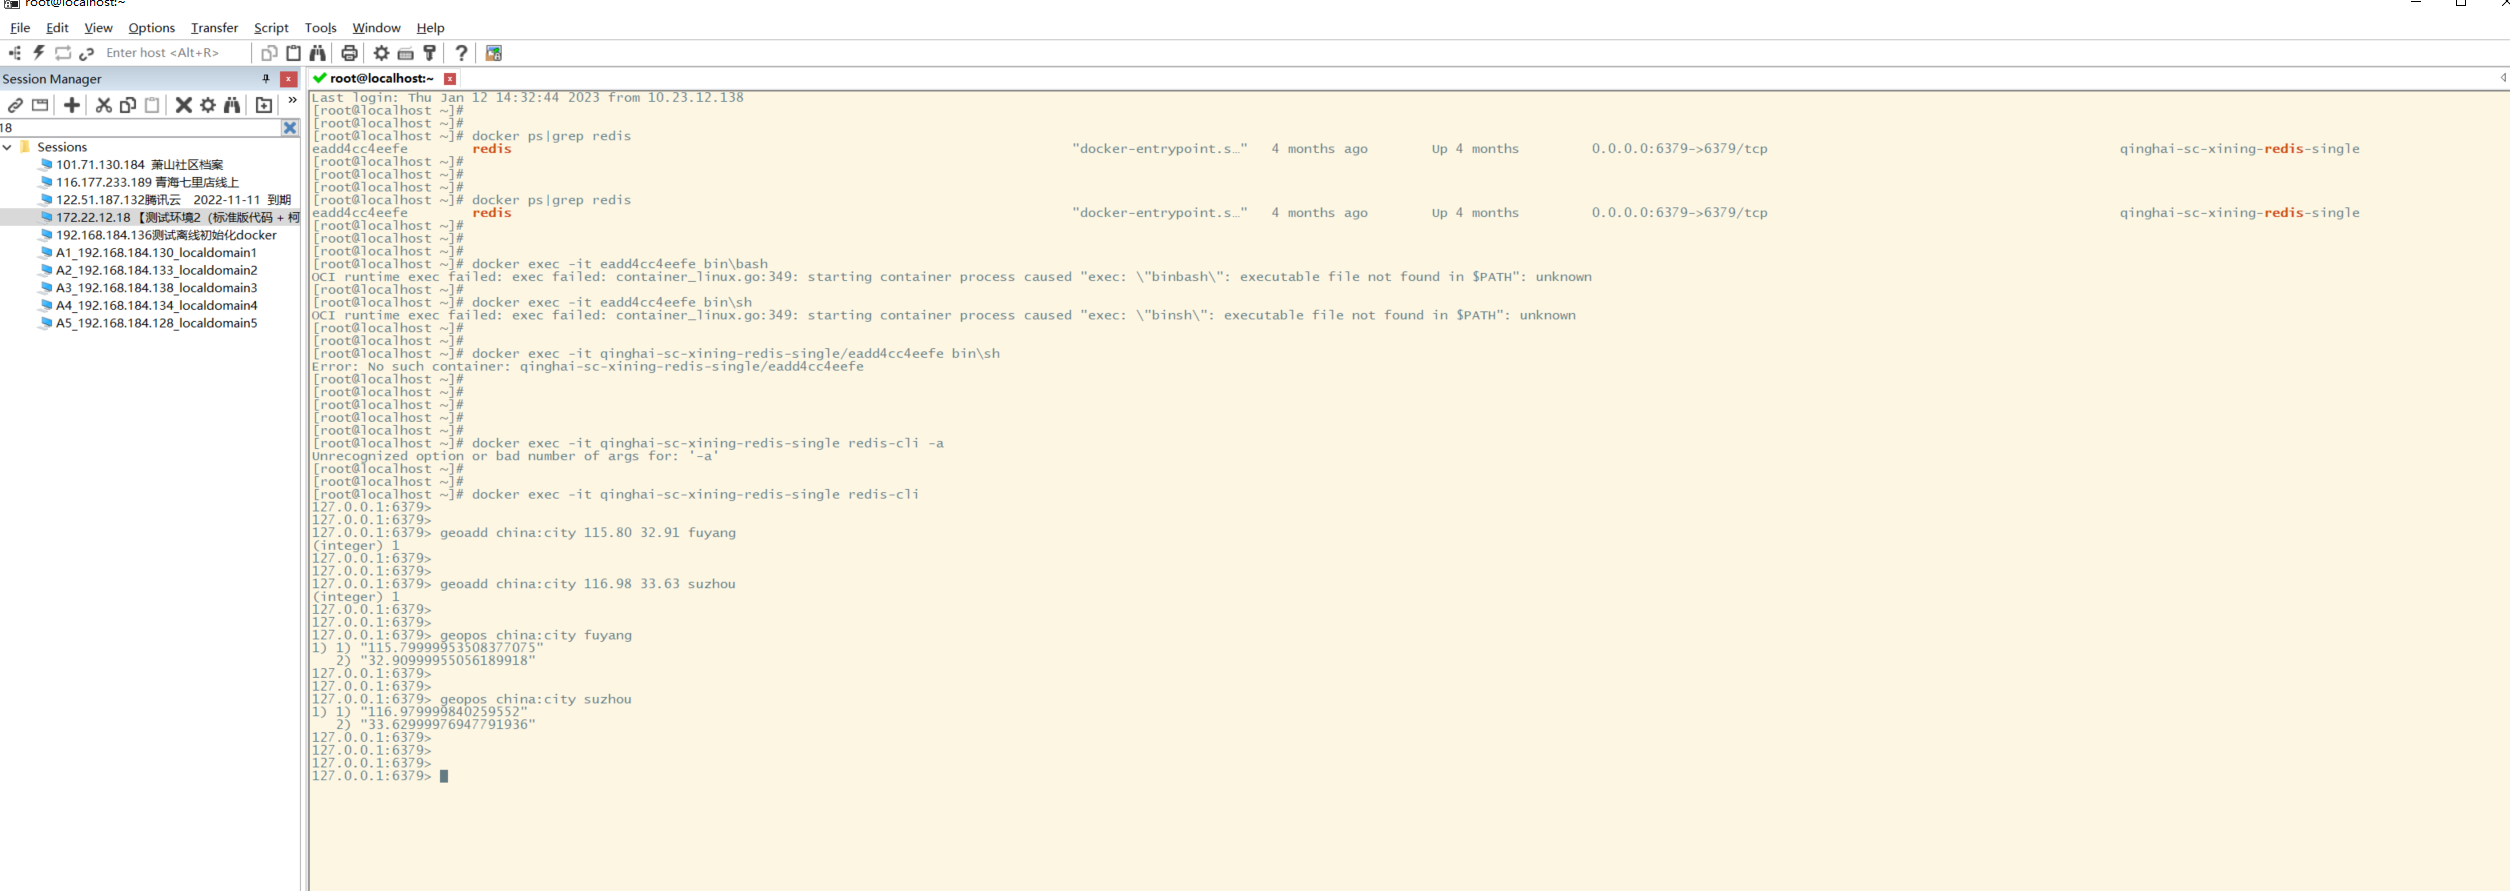Click the tab scroll arrow at far right

(2503, 78)
